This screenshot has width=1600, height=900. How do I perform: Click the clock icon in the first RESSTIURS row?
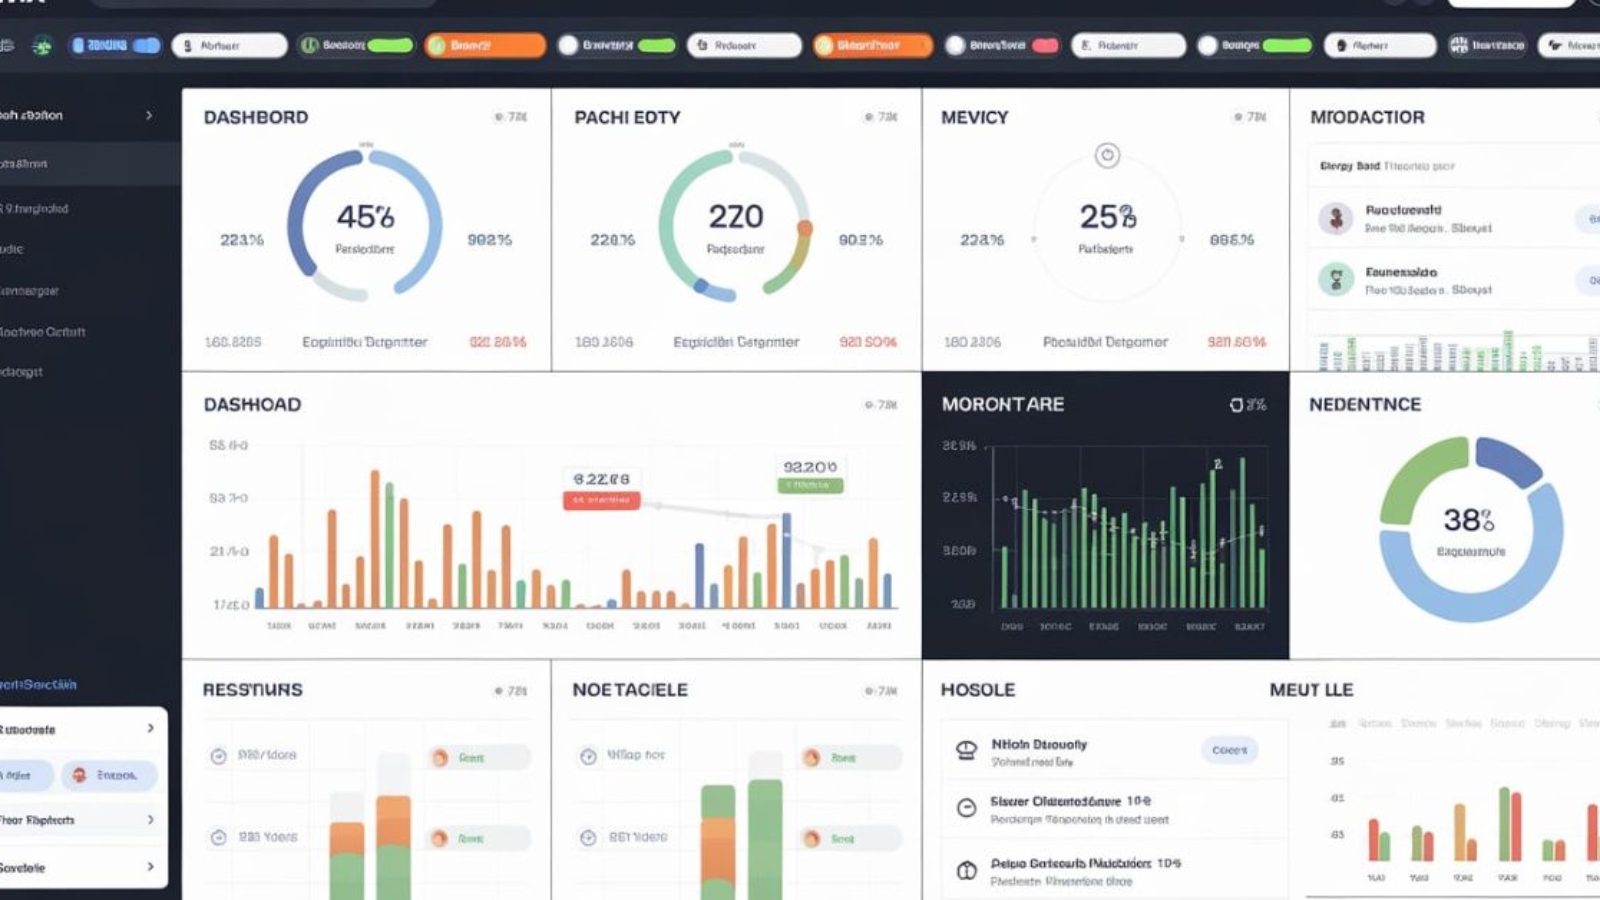218,756
